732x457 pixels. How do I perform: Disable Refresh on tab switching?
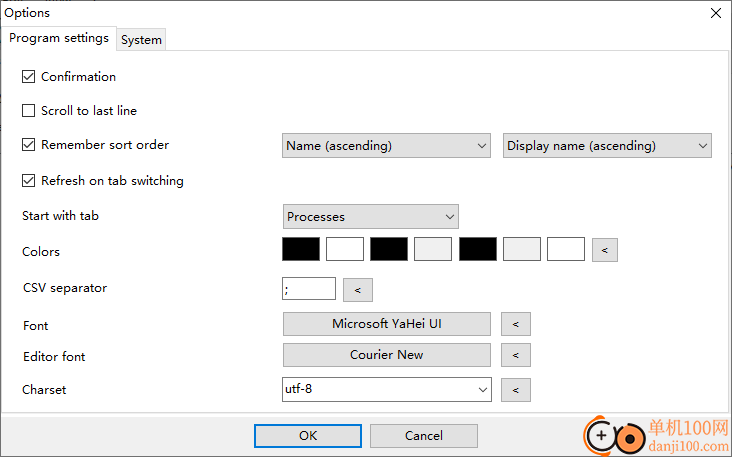point(29,181)
